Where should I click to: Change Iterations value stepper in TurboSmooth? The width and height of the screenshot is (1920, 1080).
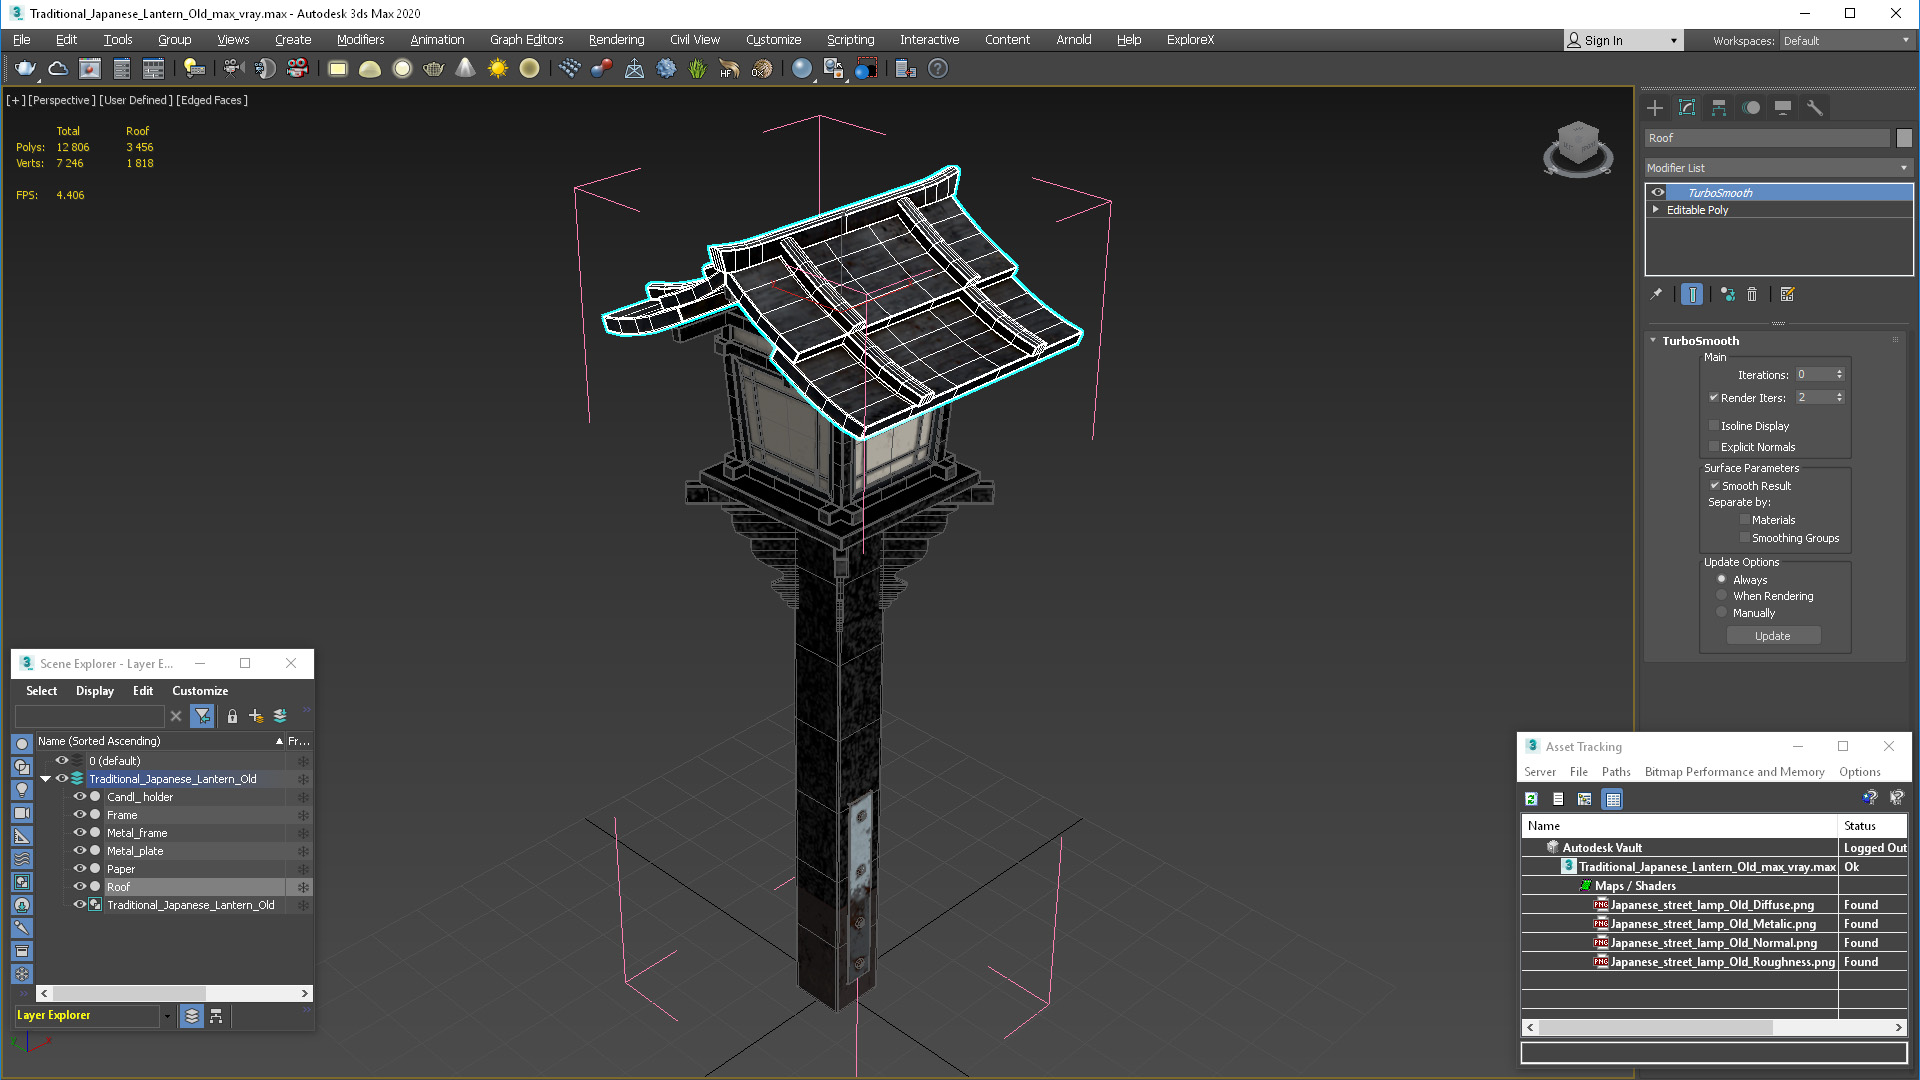[x=1840, y=375]
